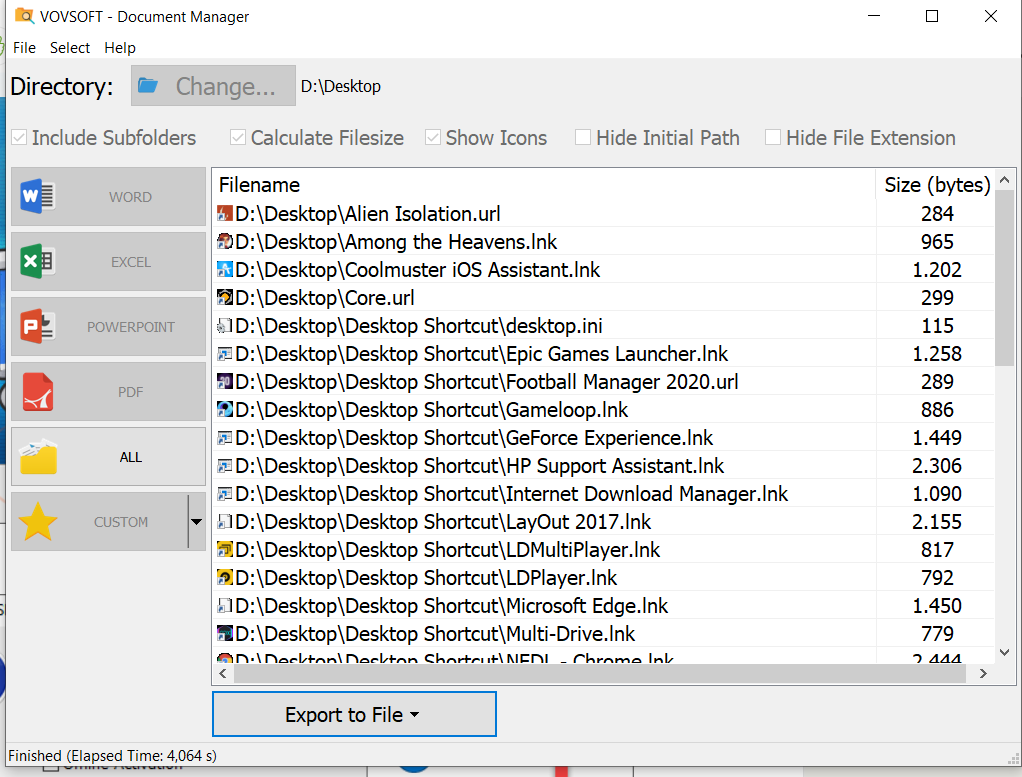Viewport: 1022px width, 777px height.
Task: Click the vertical scrollbar down arrow
Action: 1004,652
